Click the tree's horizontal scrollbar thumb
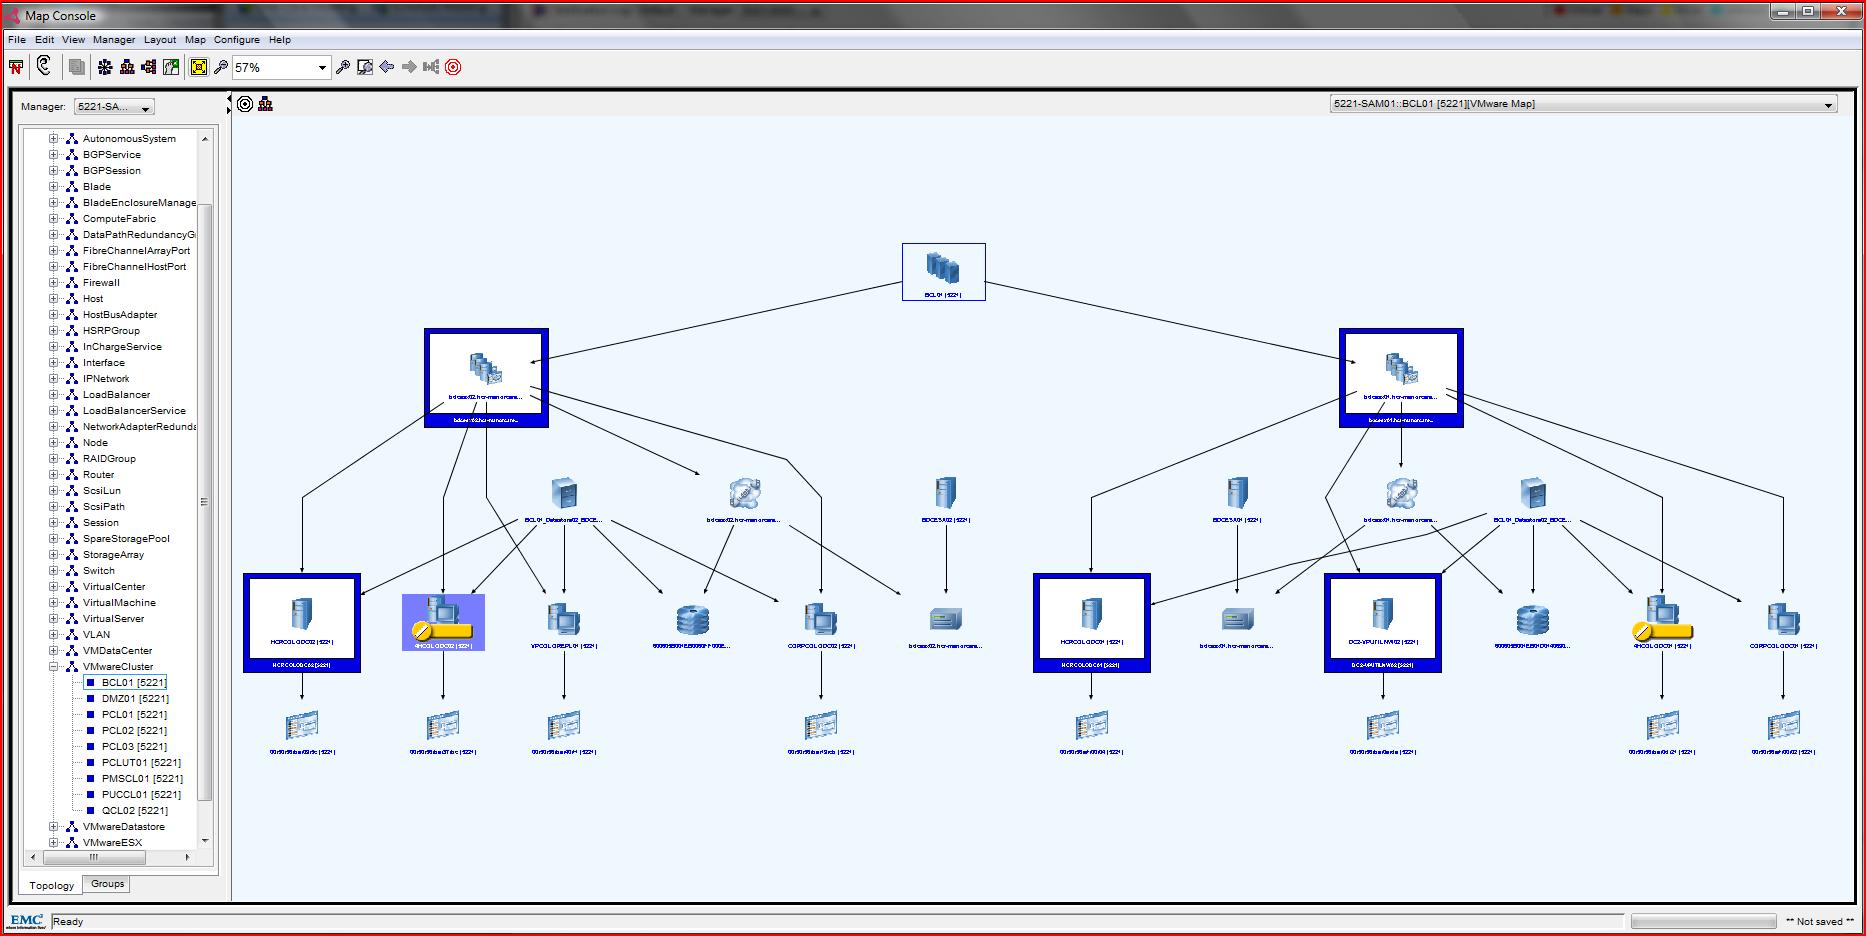 coord(94,858)
